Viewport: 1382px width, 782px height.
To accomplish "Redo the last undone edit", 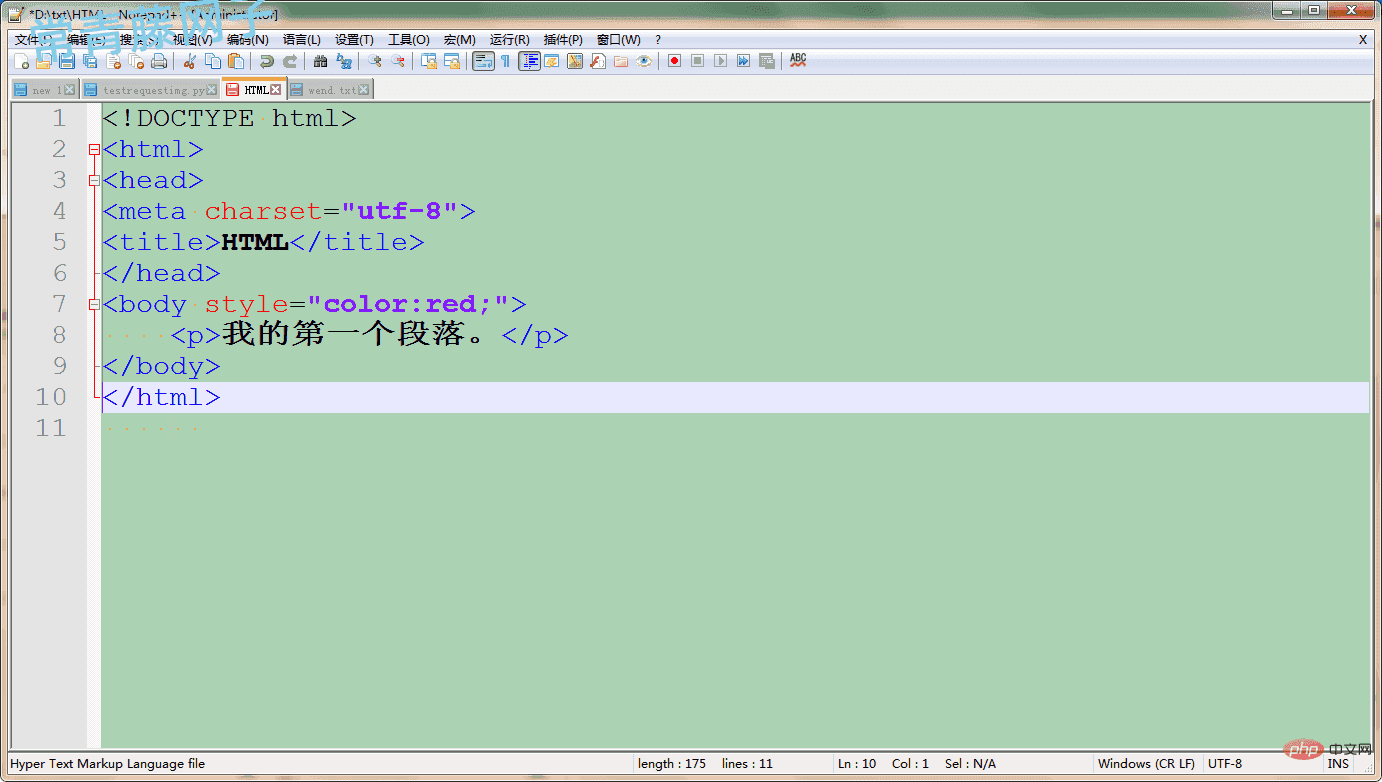I will coord(290,61).
